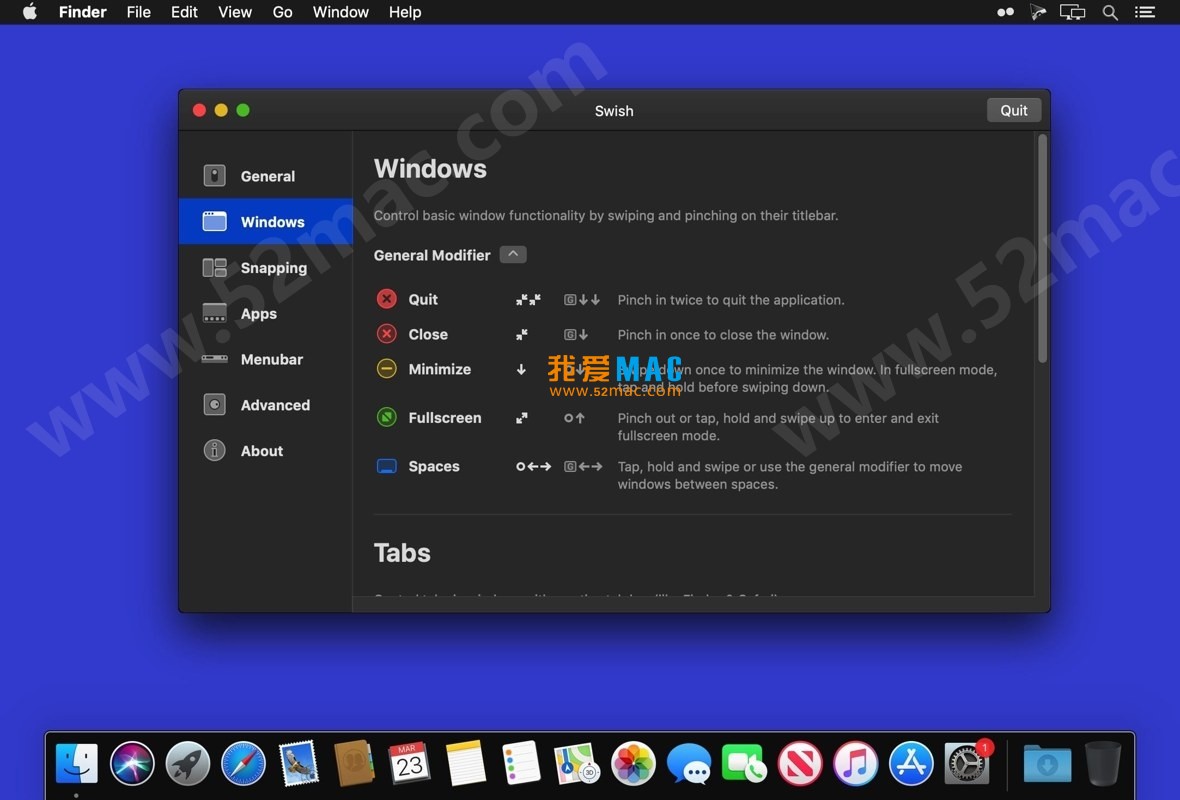This screenshot has width=1180, height=800.
Task: Click the blue Spaces gesture icon
Action: tap(387, 466)
